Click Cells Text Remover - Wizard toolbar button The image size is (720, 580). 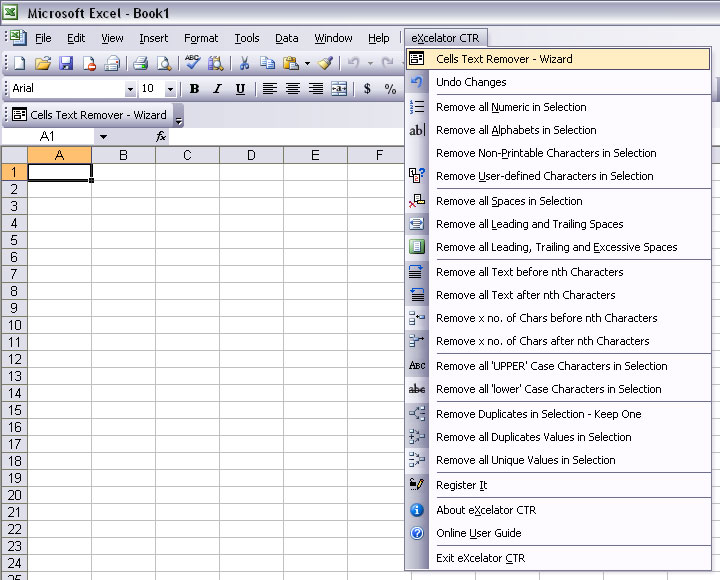(90, 115)
